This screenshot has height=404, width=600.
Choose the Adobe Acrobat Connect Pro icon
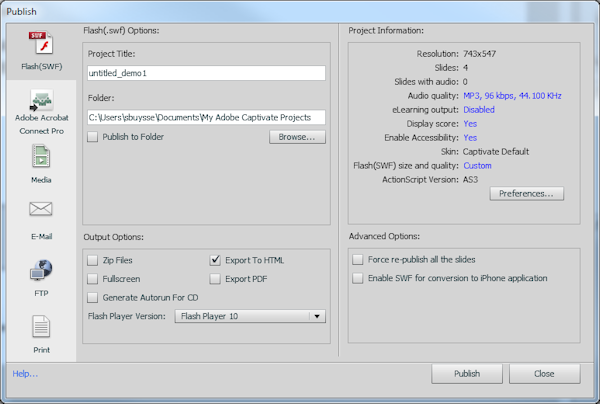(40, 100)
